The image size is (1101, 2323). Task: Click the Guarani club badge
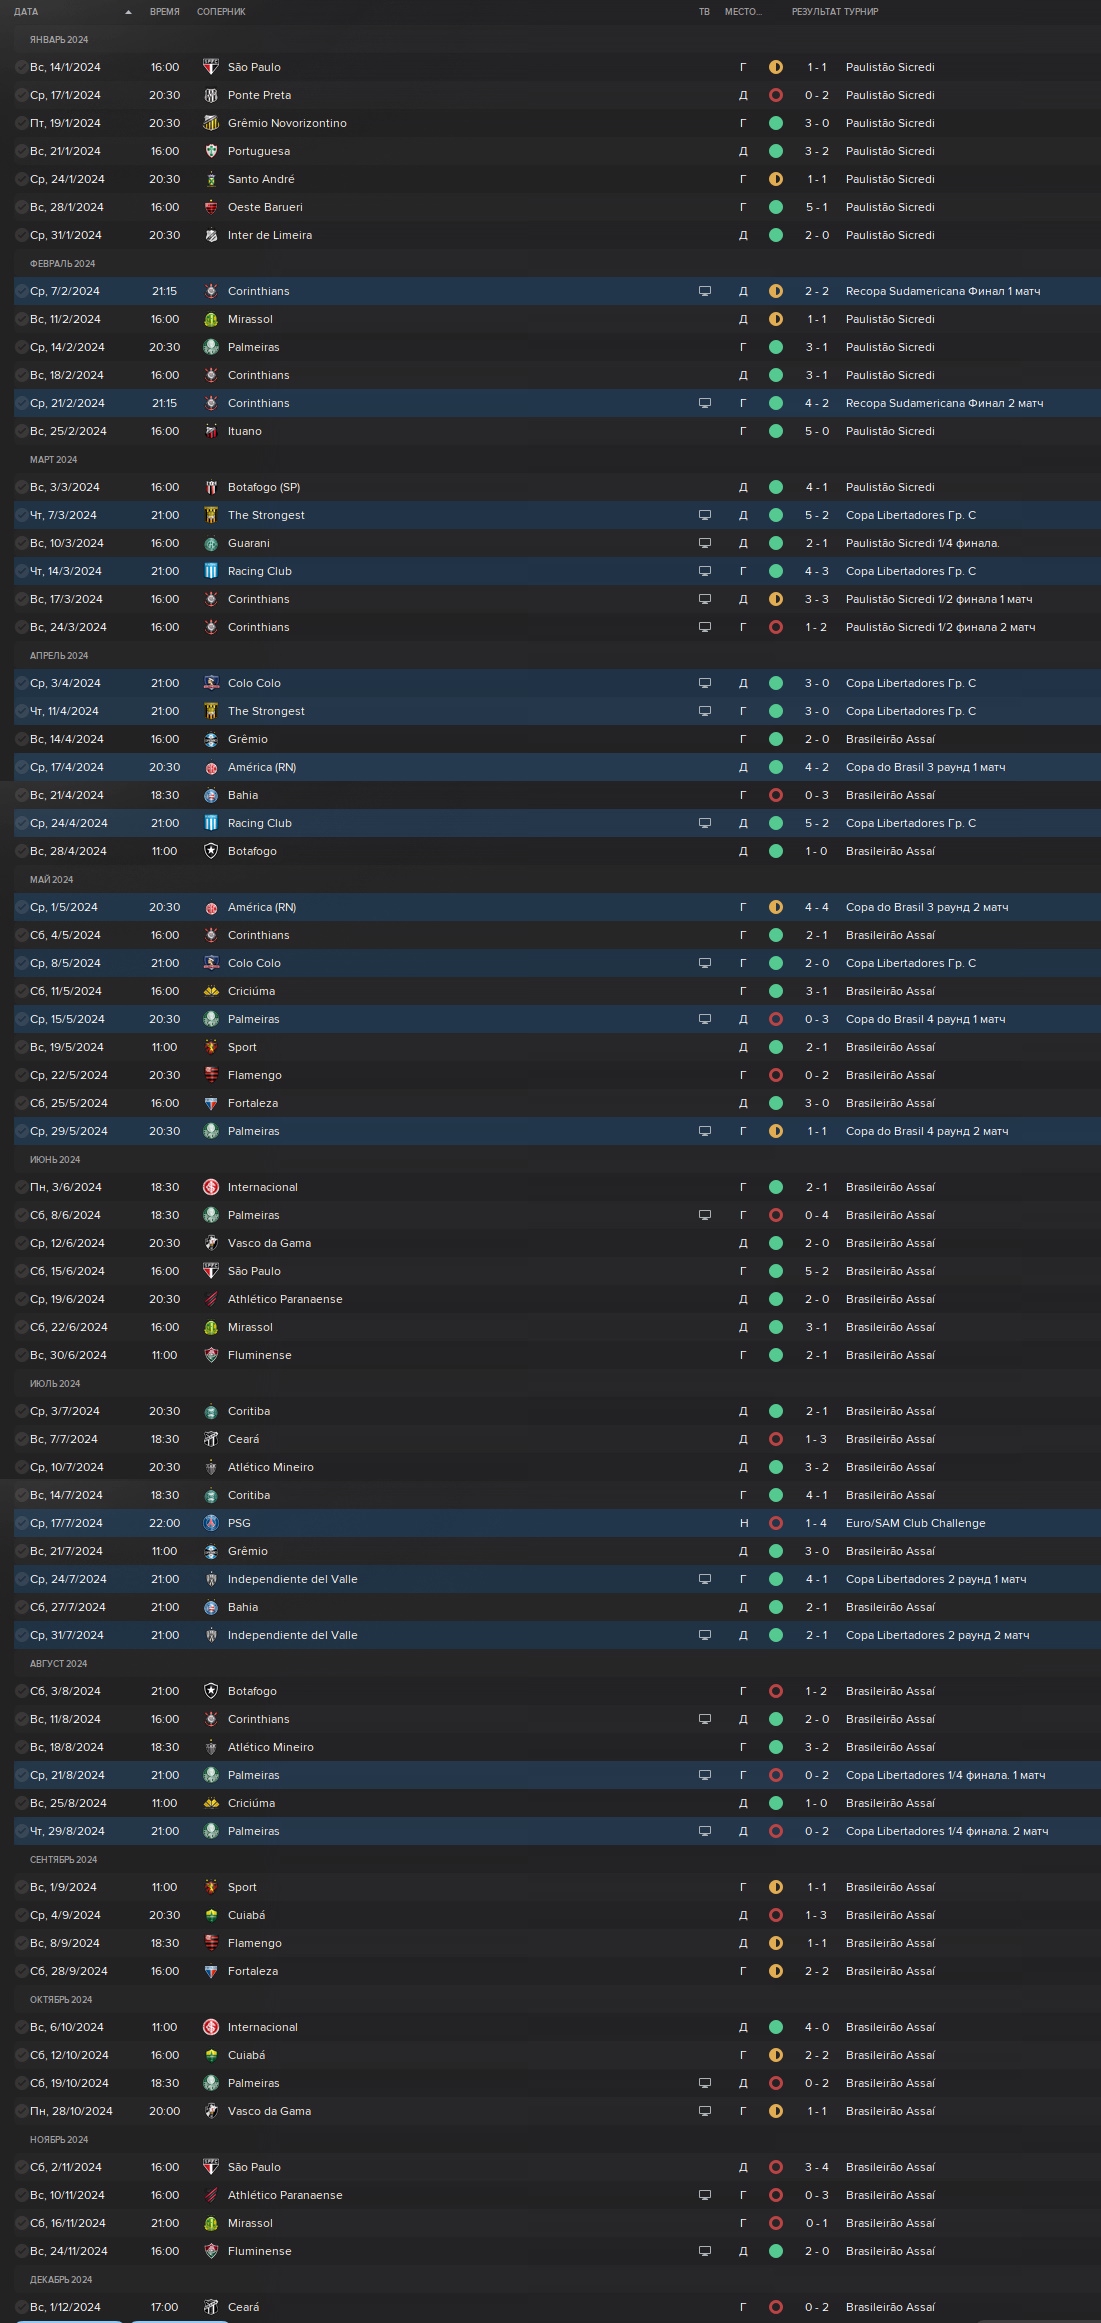(x=211, y=543)
